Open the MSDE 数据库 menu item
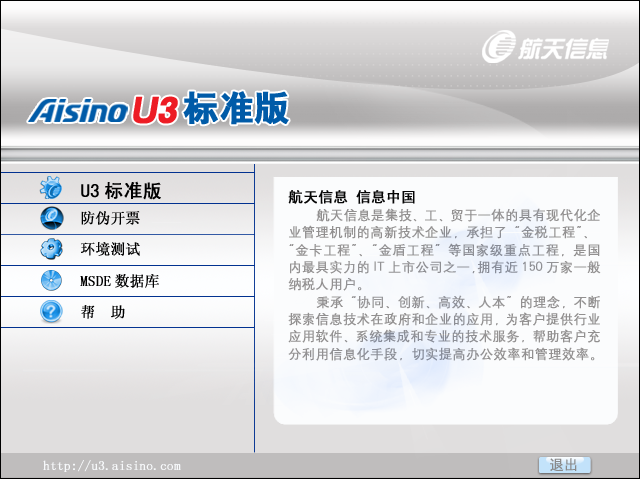 (x=119, y=281)
